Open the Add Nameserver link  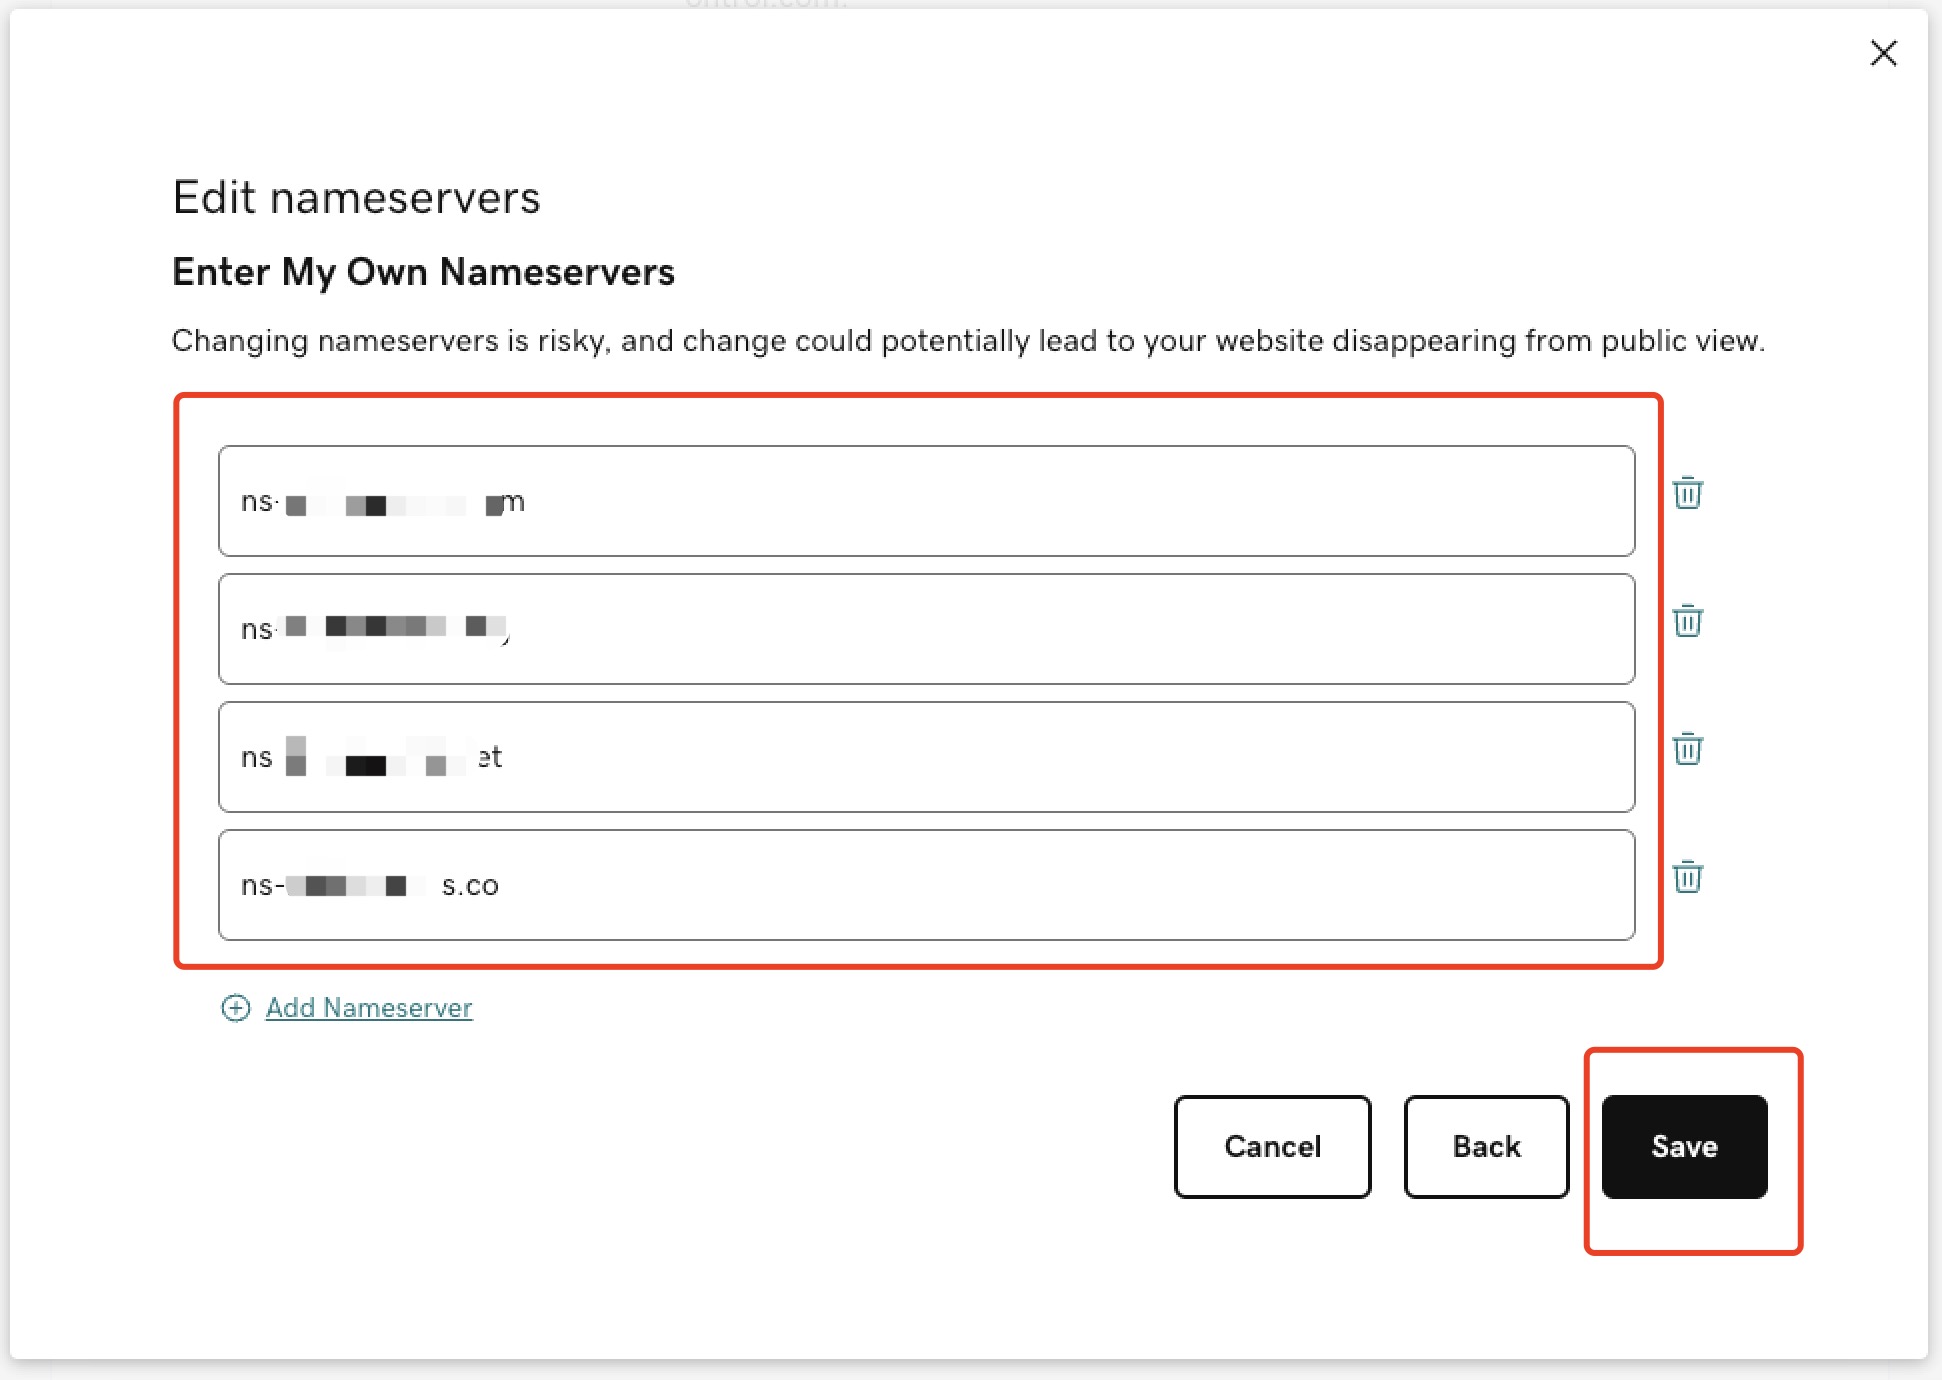coord(368,1008)
